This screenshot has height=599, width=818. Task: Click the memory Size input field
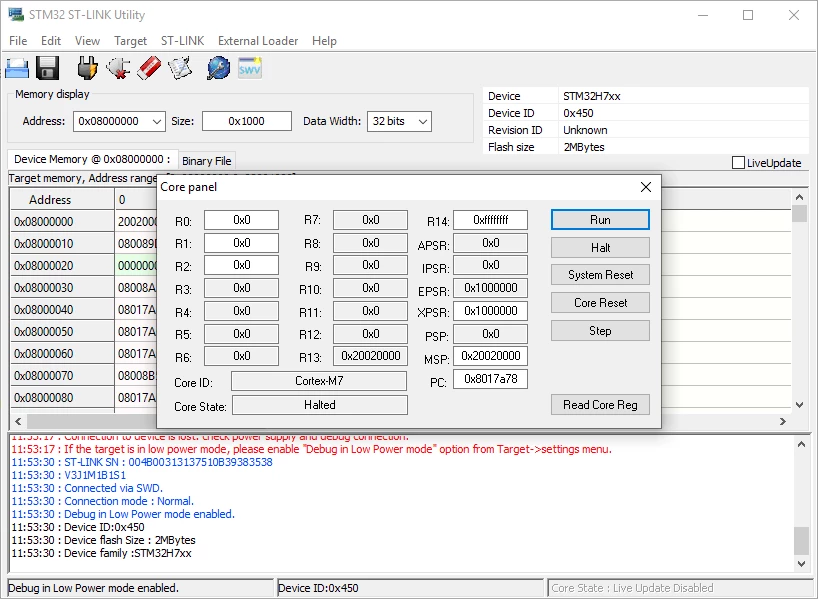pyautogui.click(x=247, y=121)
